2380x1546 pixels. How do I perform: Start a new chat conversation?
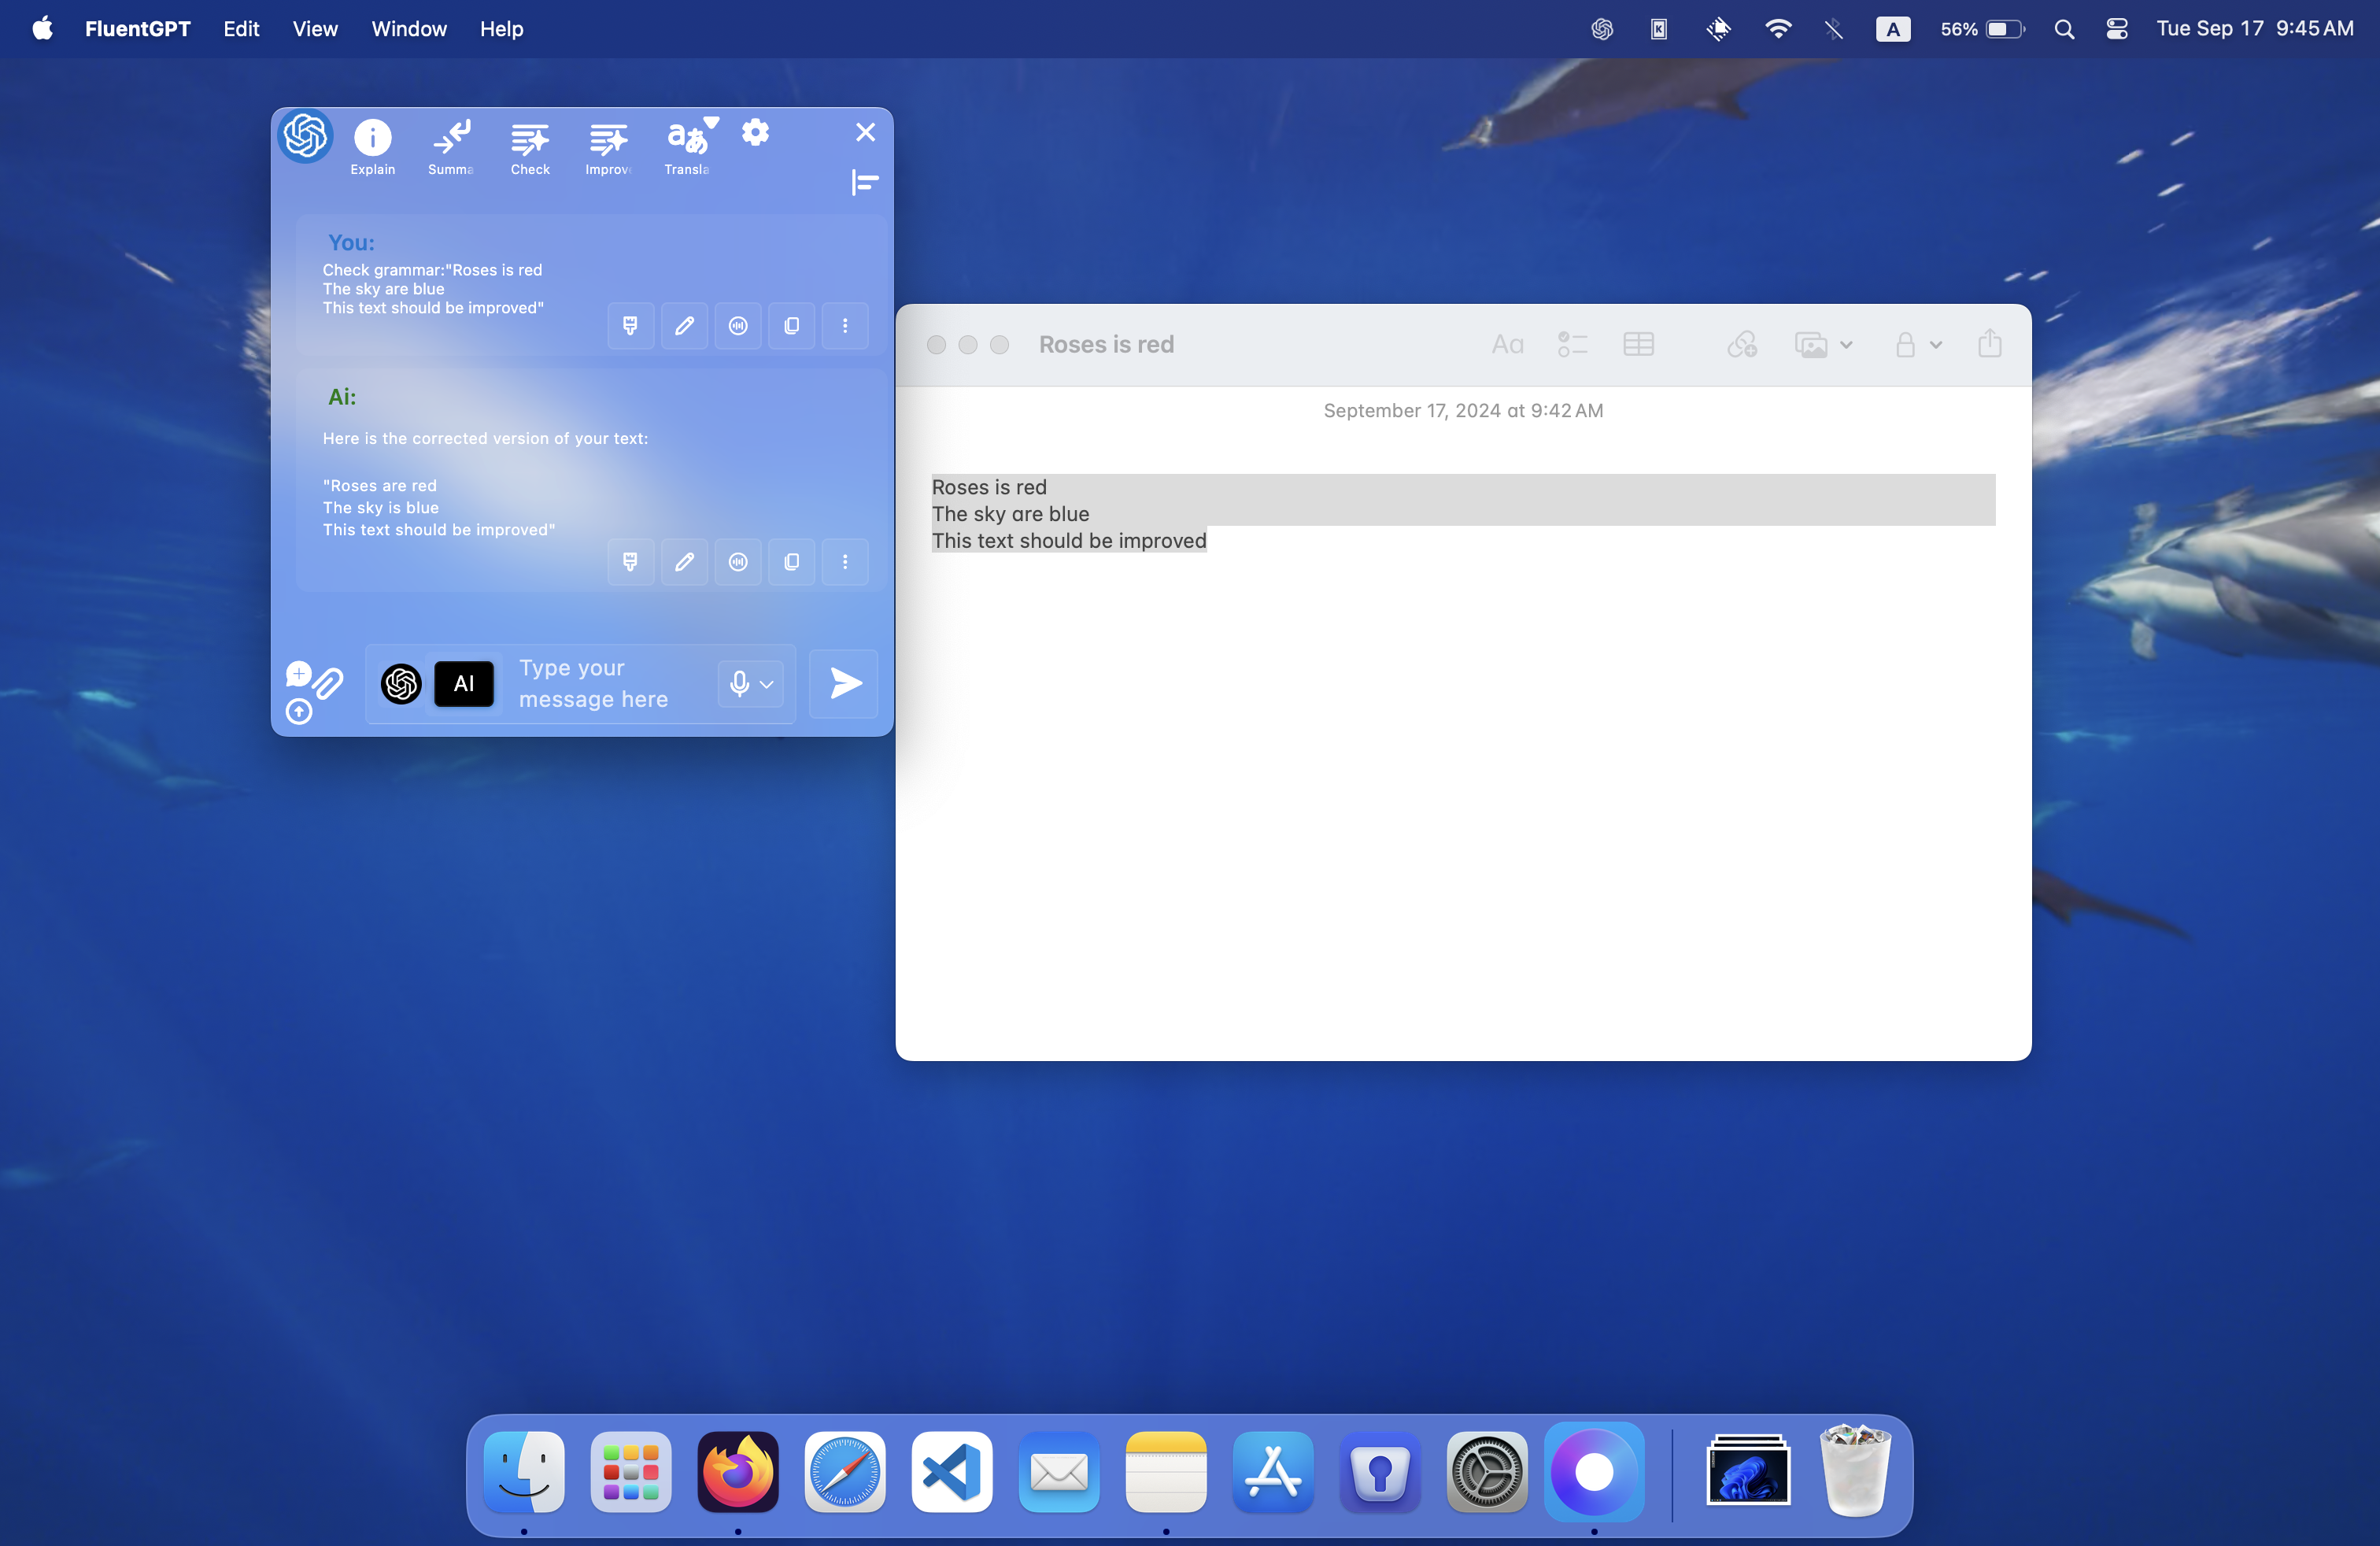298,673
